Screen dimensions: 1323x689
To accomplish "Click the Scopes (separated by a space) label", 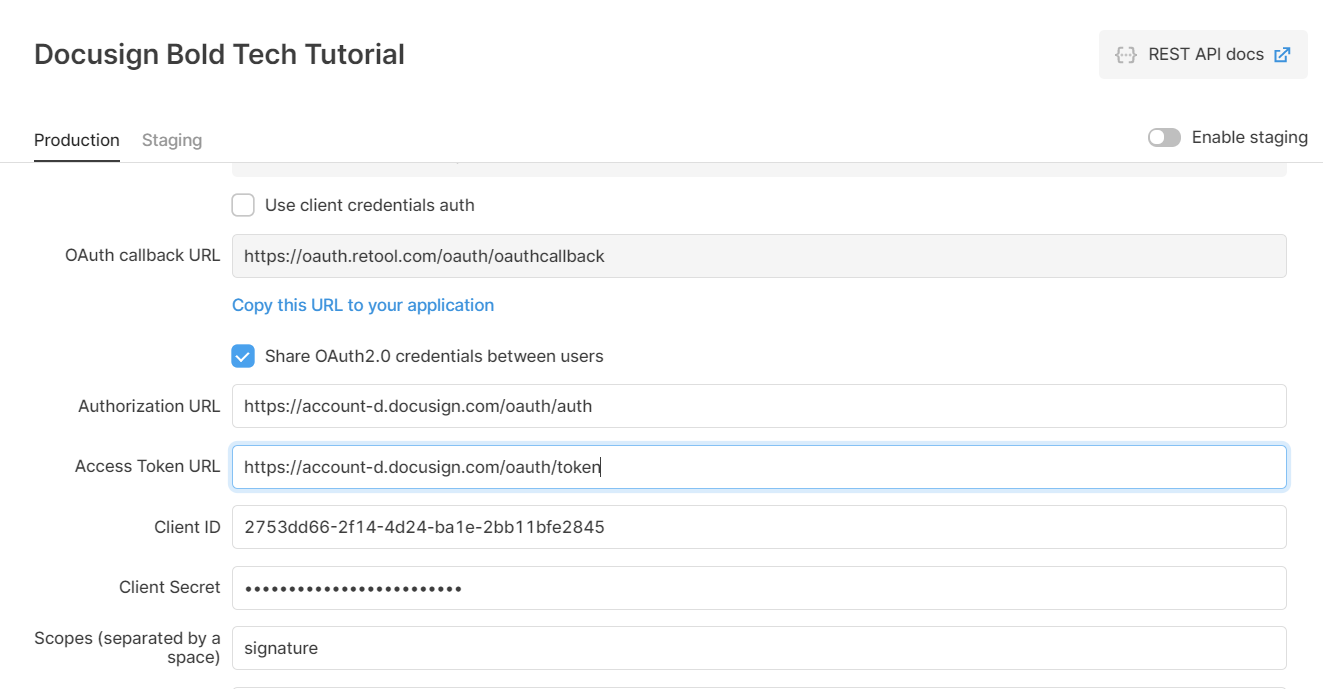I will click(x=127, y=648).
